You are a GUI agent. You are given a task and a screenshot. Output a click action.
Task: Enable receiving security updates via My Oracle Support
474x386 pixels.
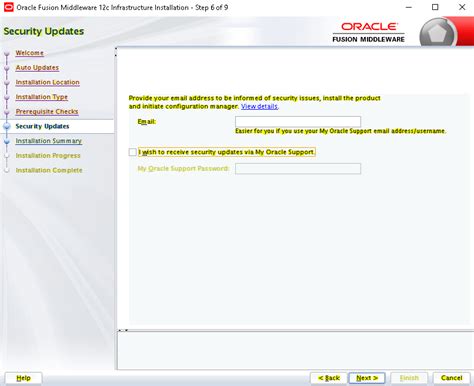click(132, 152)
